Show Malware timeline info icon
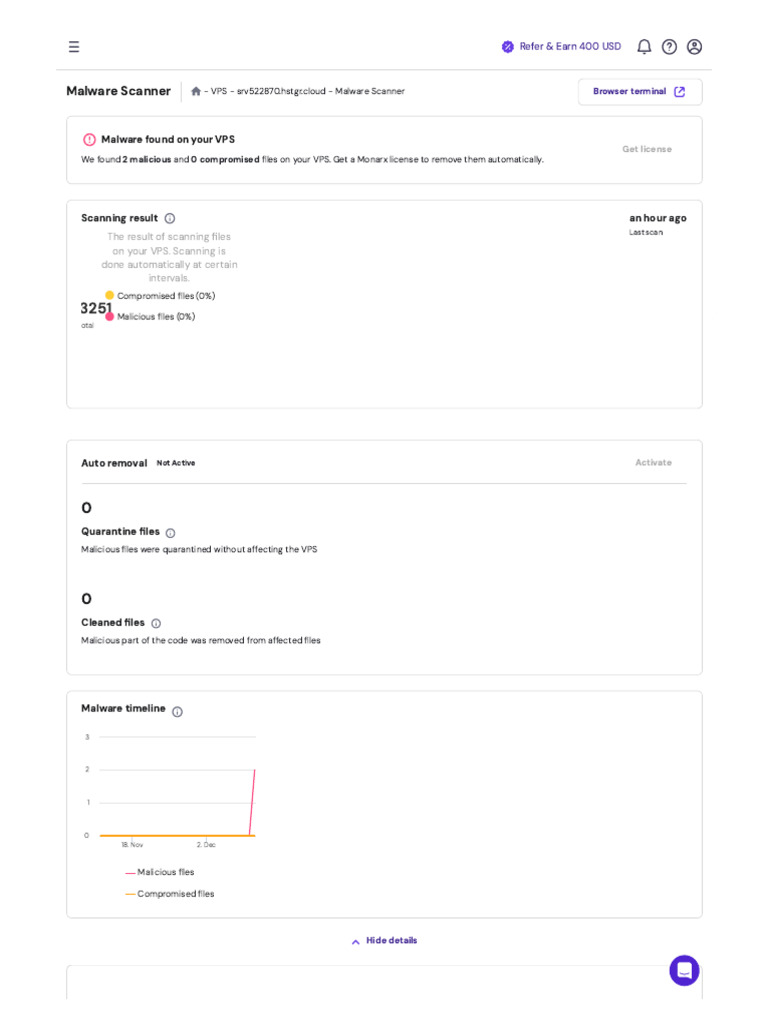 pos(177,712)
